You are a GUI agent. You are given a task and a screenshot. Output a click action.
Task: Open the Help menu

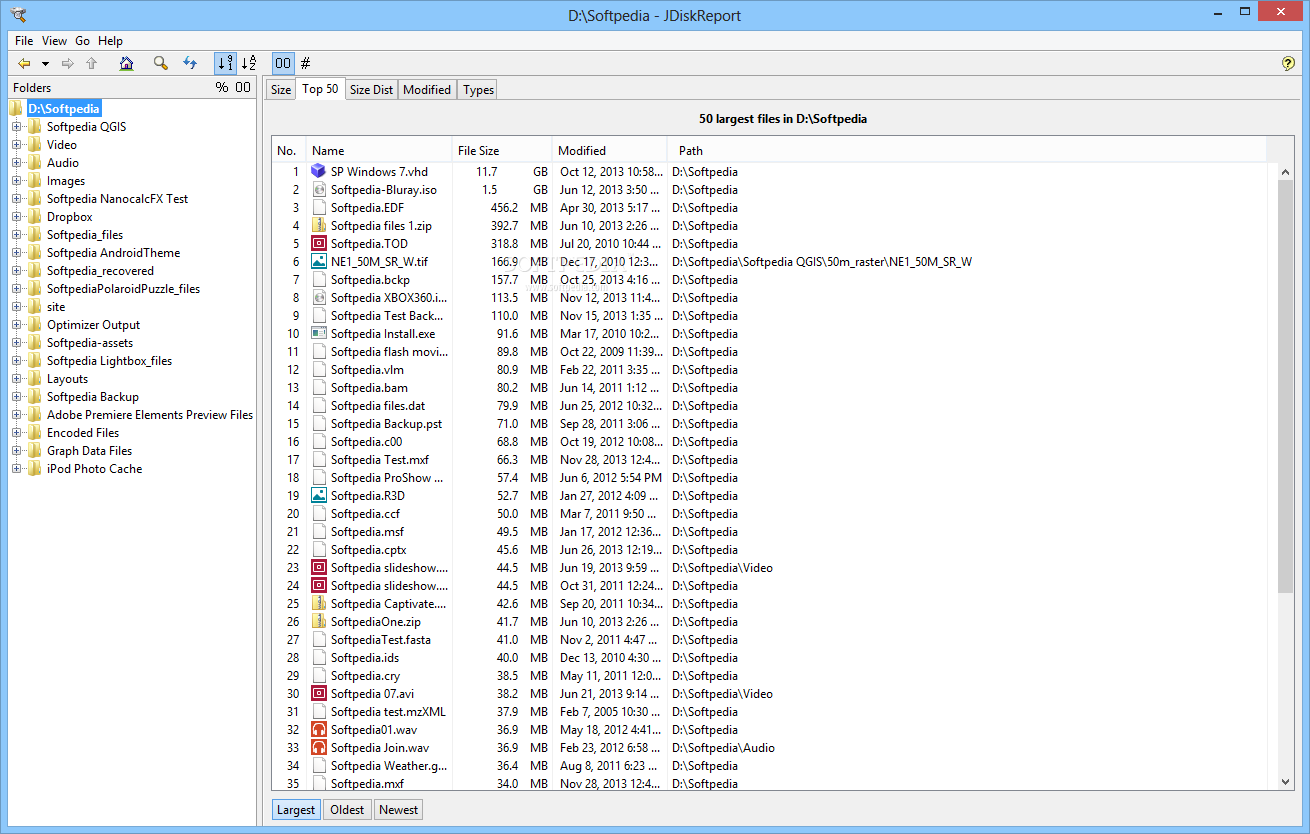pyautogui.click(x=111, y=41)
